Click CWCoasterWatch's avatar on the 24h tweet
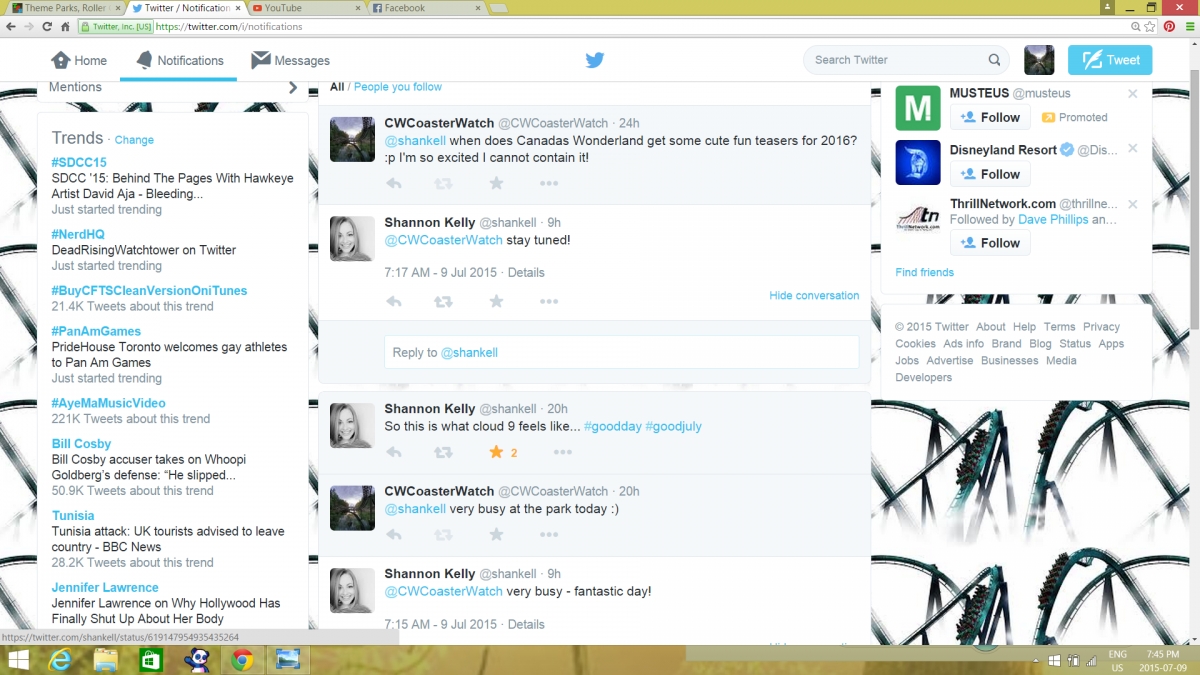This screenshot has width=1200, height=675. pos(352,139)
